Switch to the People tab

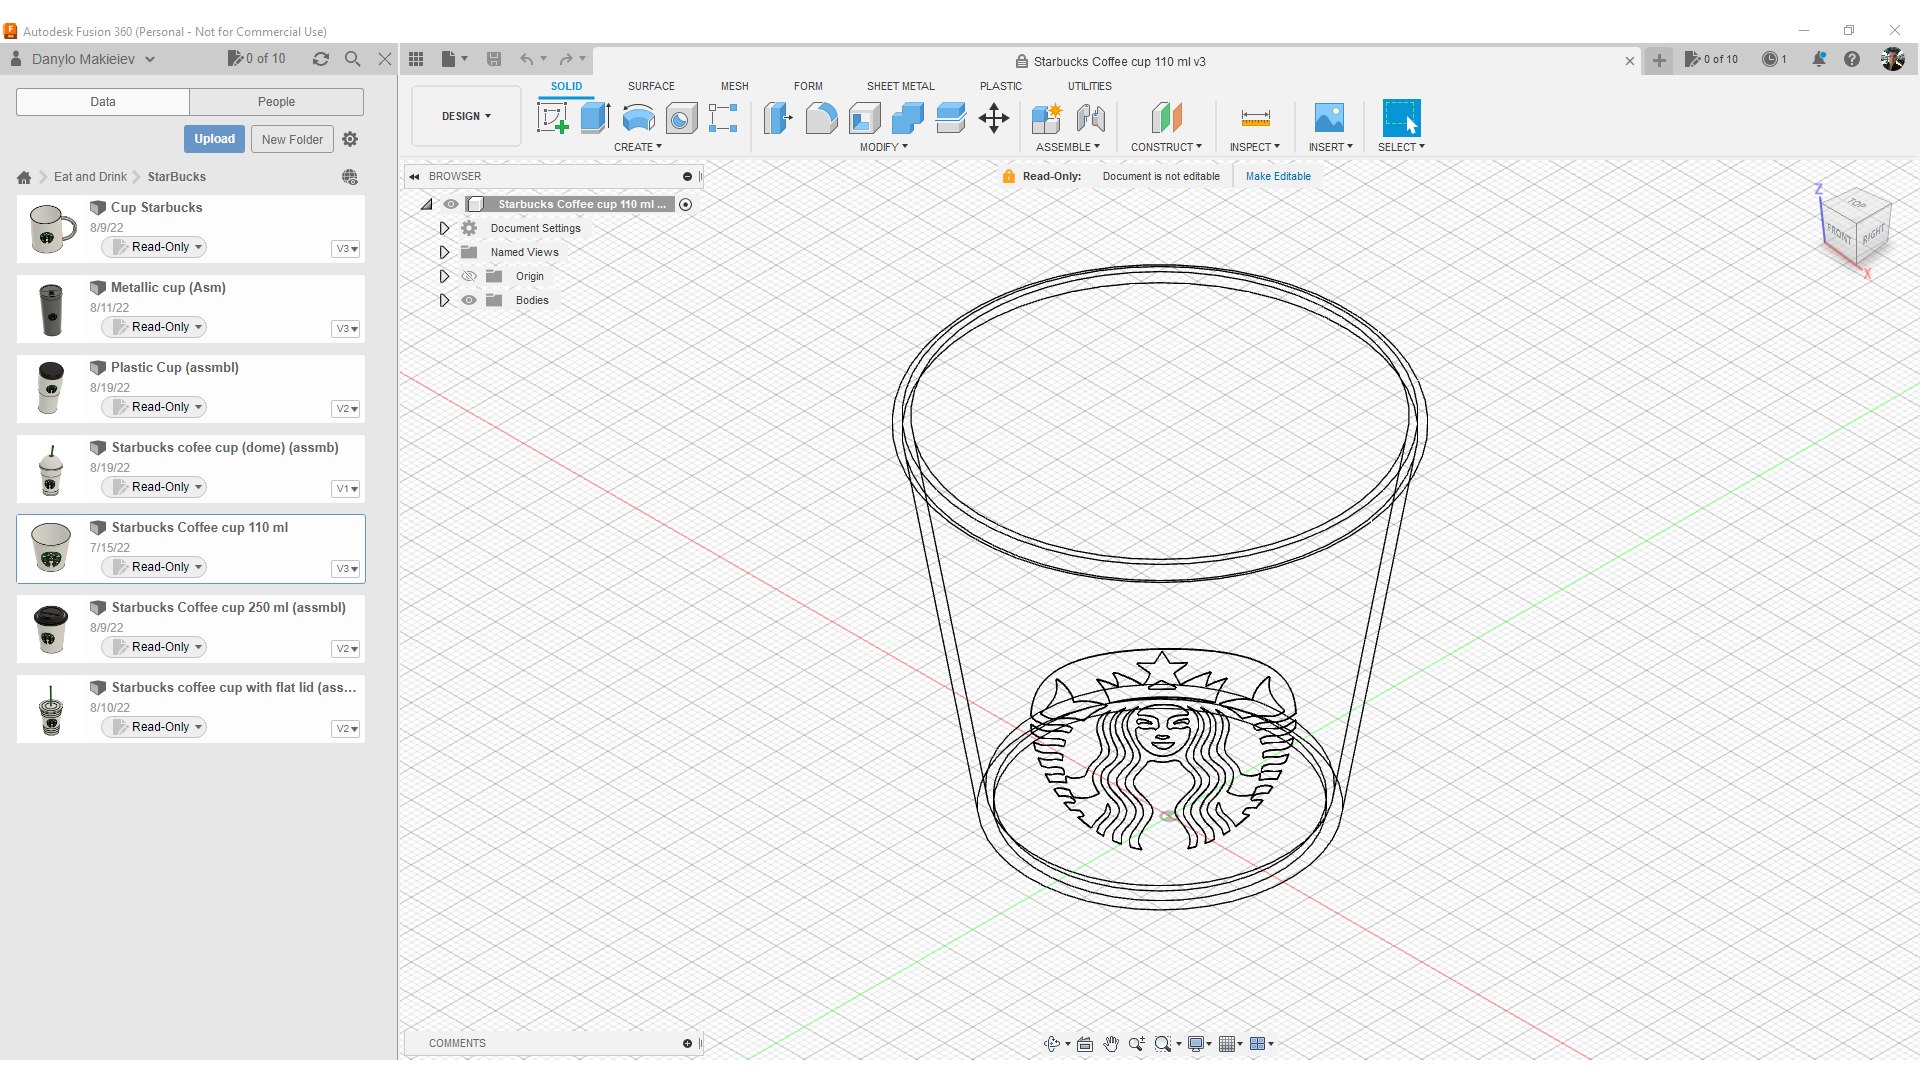pyautogui.click(x=276, y=102)
